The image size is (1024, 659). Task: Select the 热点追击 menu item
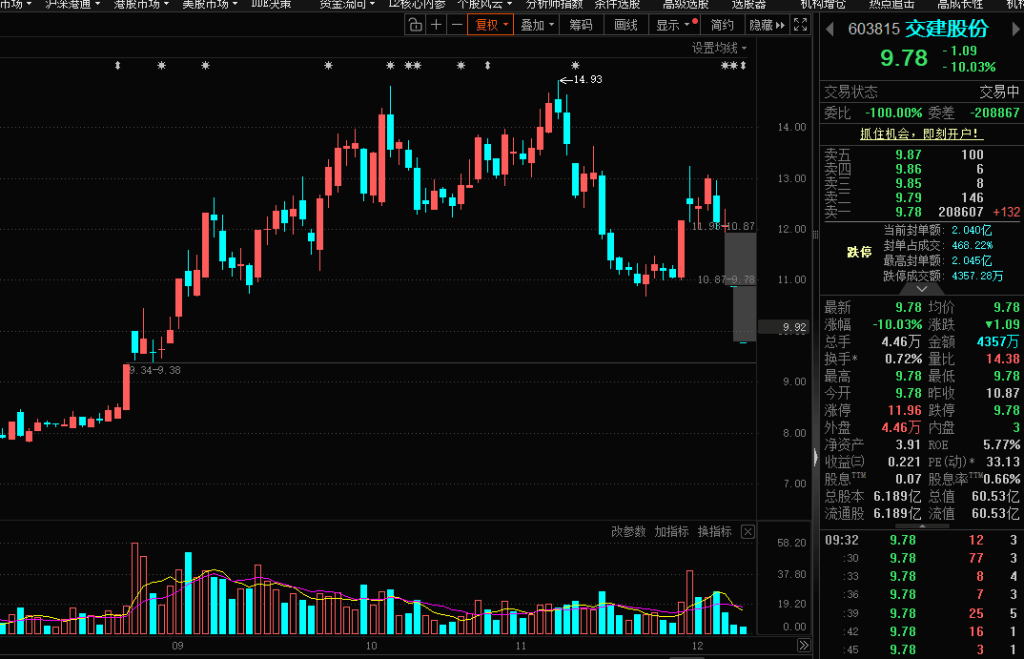[x=891, y=4]
